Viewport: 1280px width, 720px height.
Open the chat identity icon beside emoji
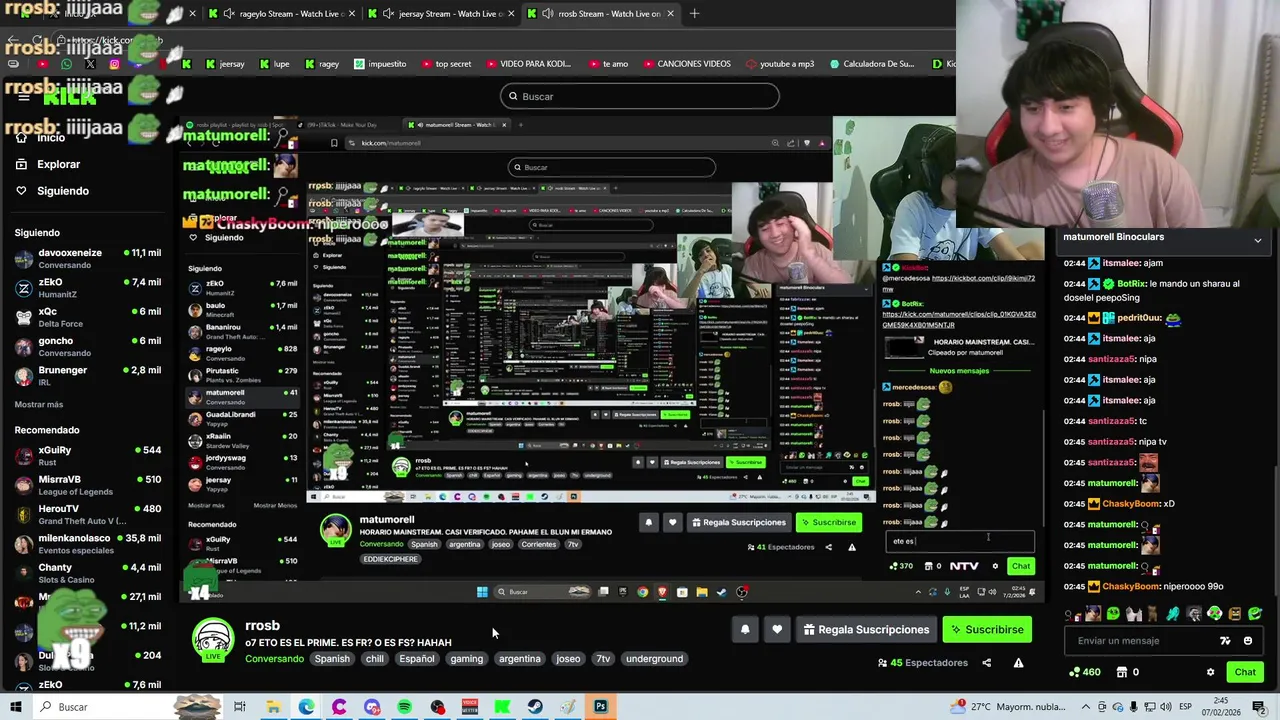click(1225, 641)
